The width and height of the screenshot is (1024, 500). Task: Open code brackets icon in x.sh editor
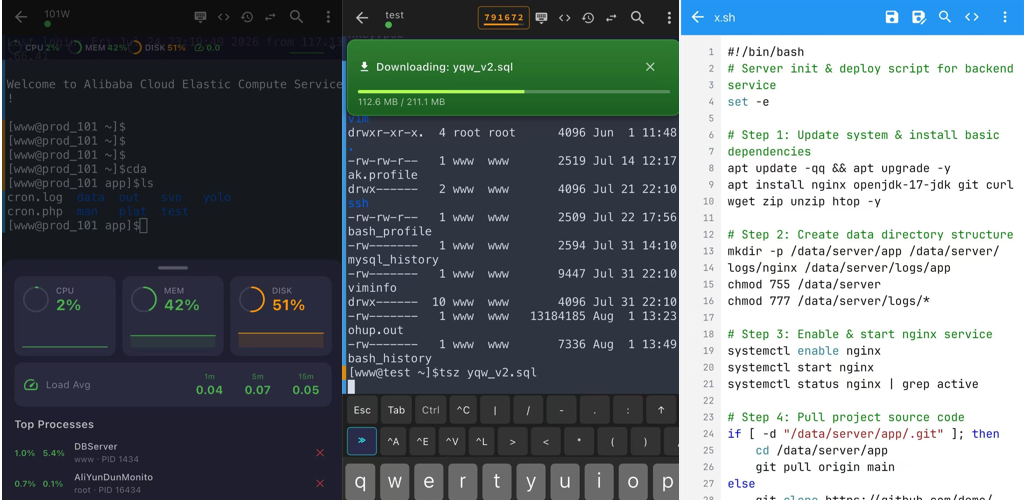coord(972,18)
